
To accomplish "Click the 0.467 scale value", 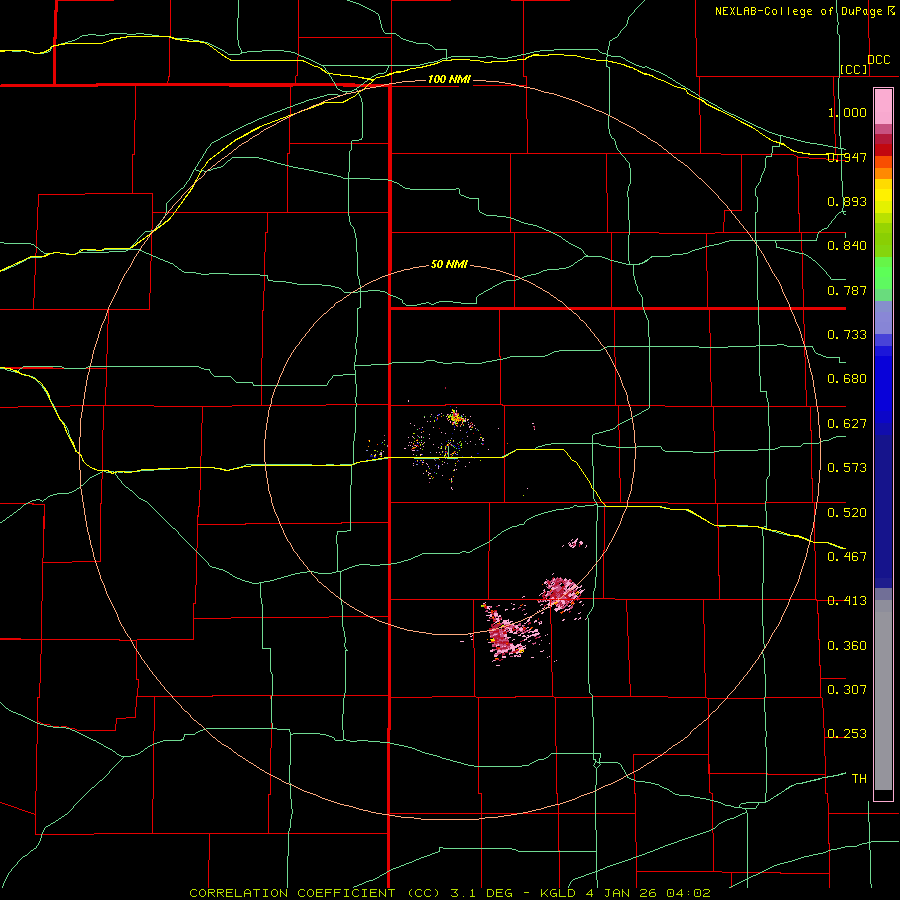I will (x=847, y=557).
